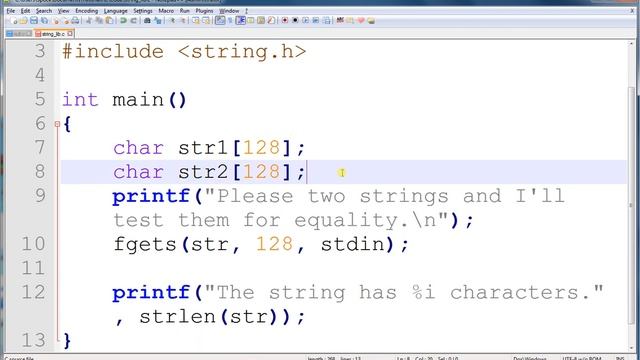Image resolution: width=640 pixels, height=360 pixels.
Task: Copy the selection with the toolbar Copy icon
Action: coord(99,20)
